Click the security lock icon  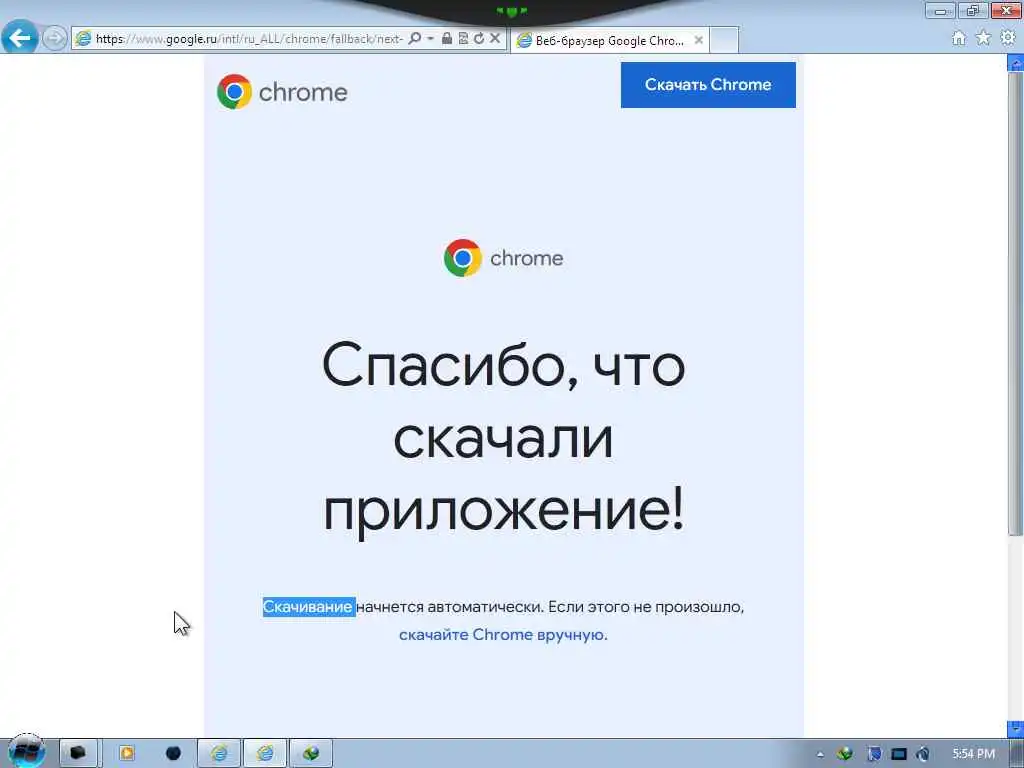(x=447, y=39)
